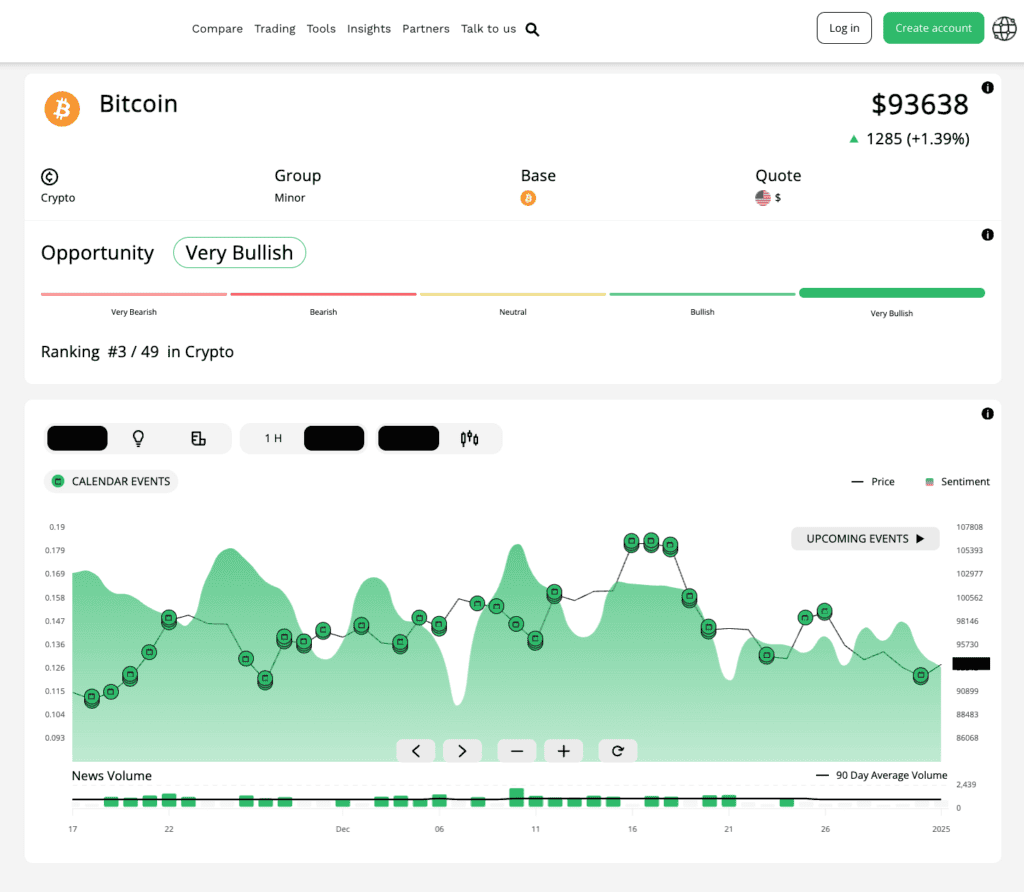Click the info icon in Opportunity section

point(987,235)
